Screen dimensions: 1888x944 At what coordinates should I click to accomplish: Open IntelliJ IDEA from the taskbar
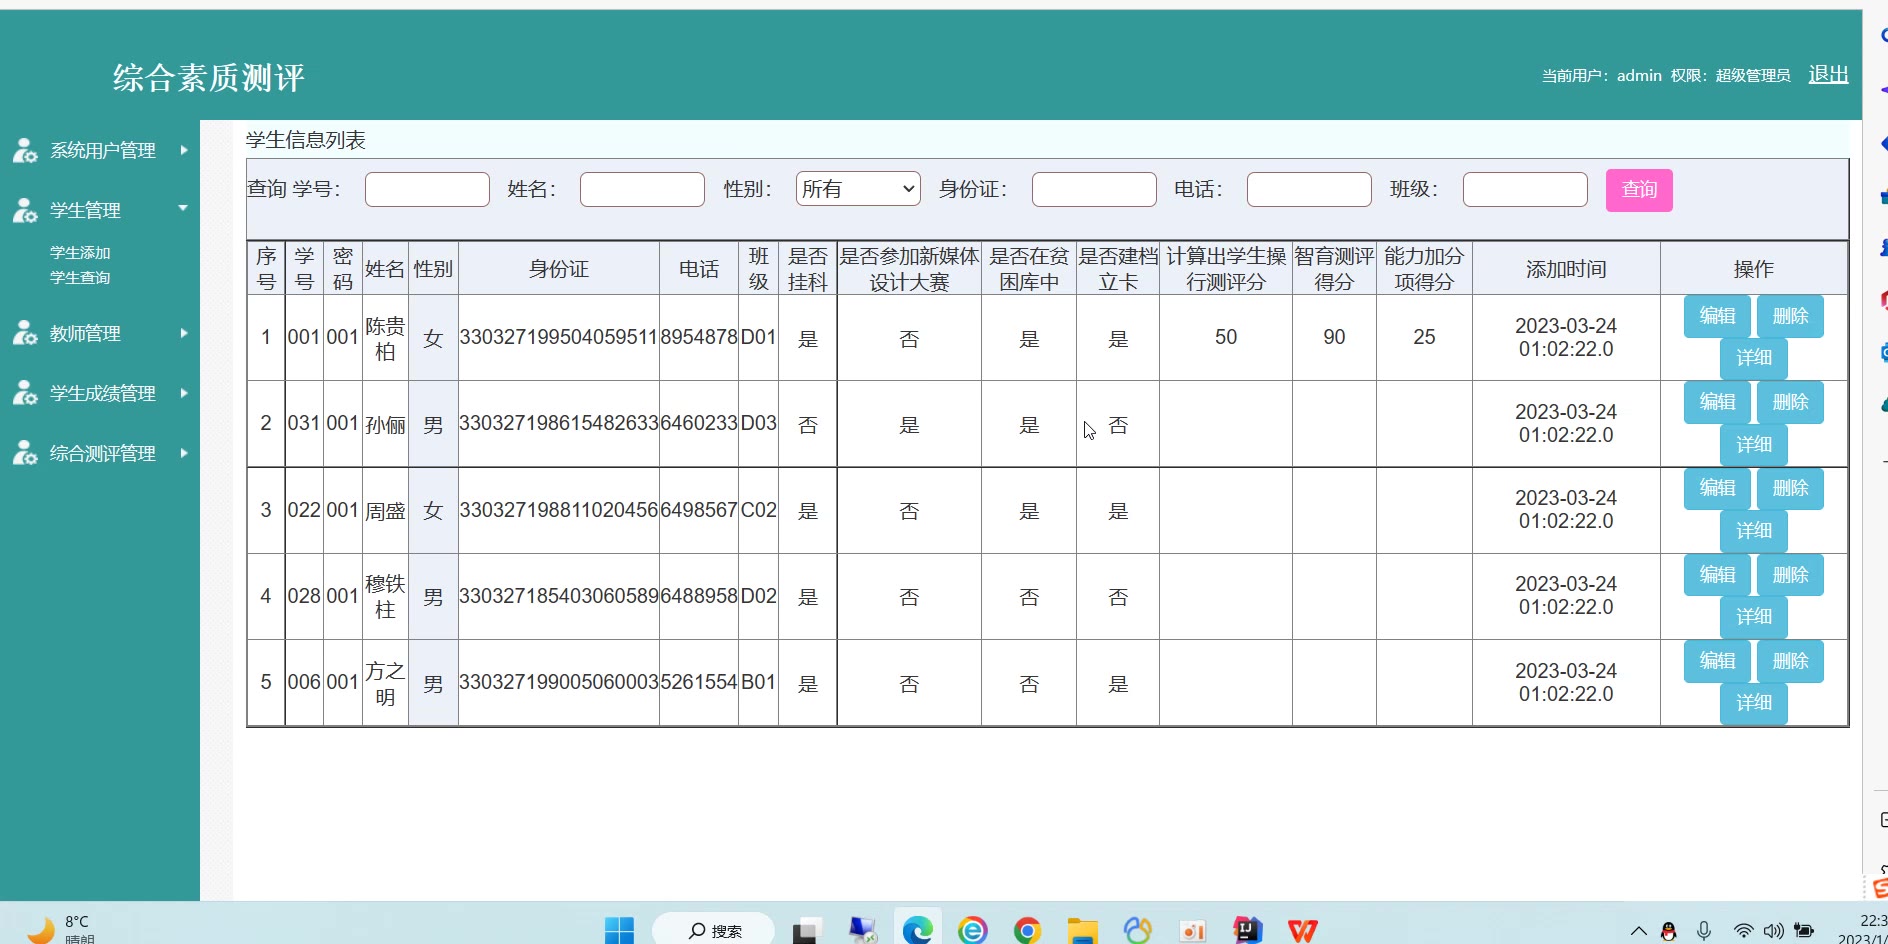(1247, 930)
